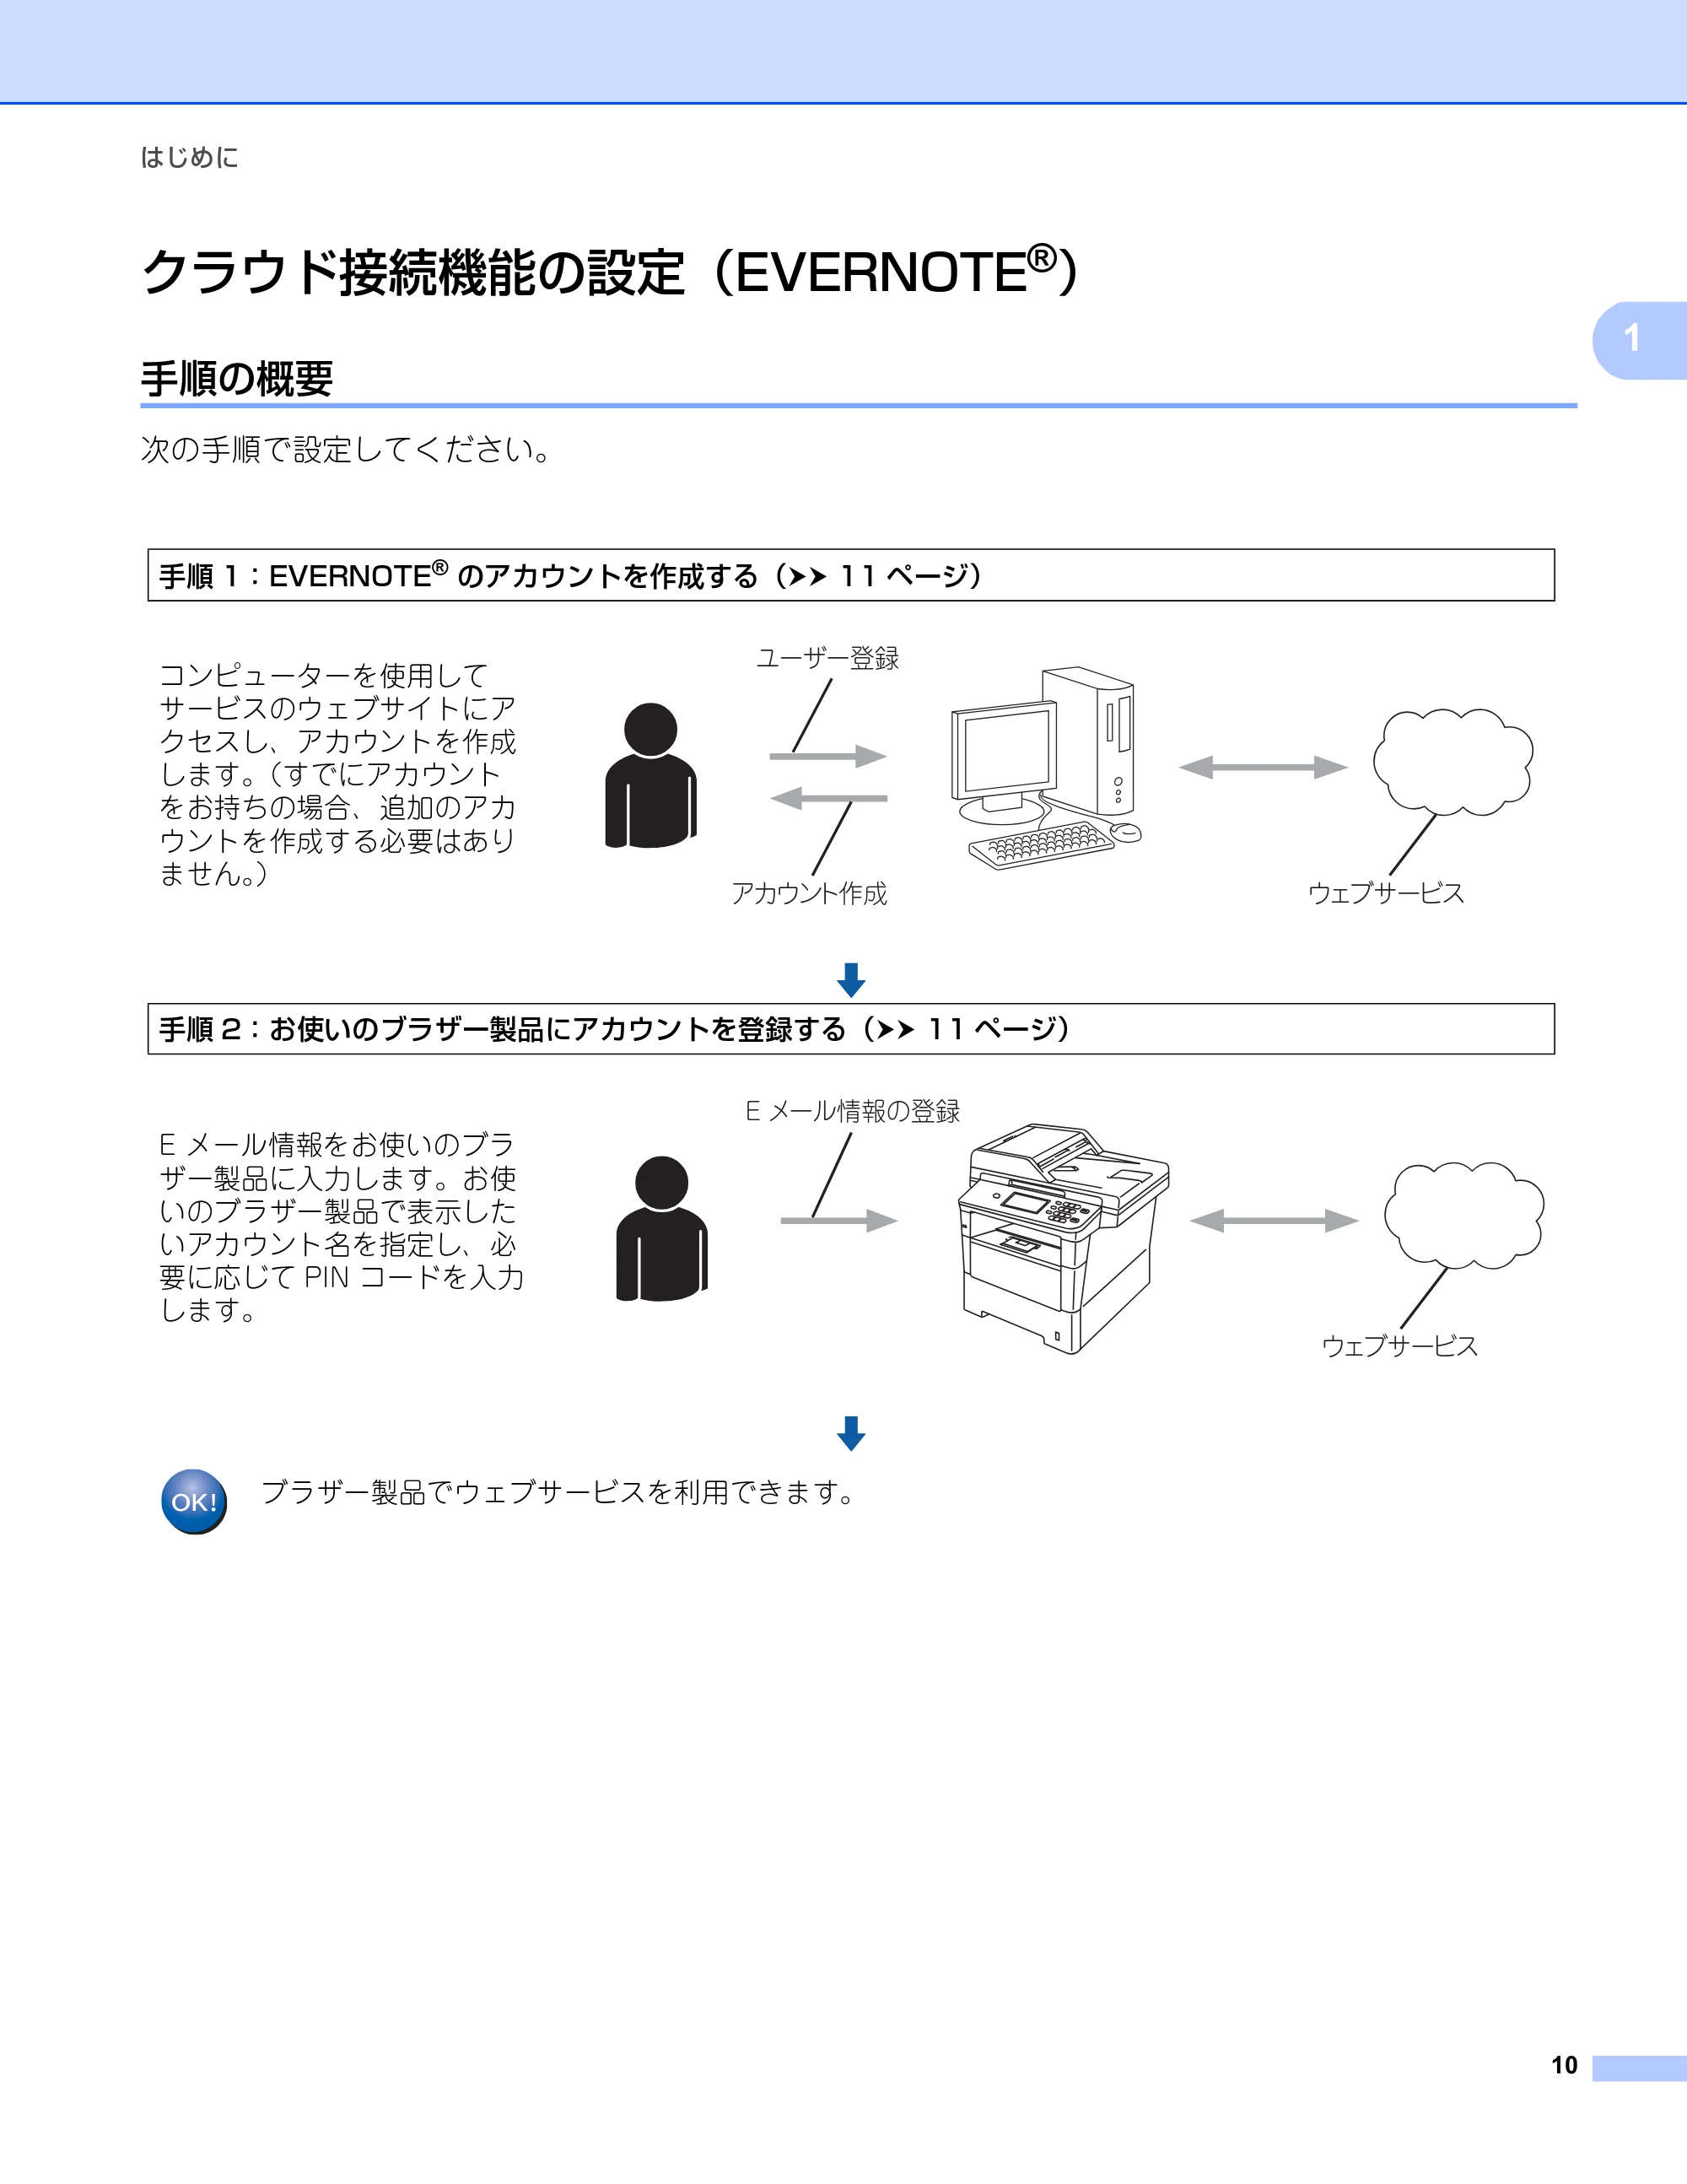Click the E メール情報の登録 label
1687x2184 pixels.
click(x=853, y=1111)
